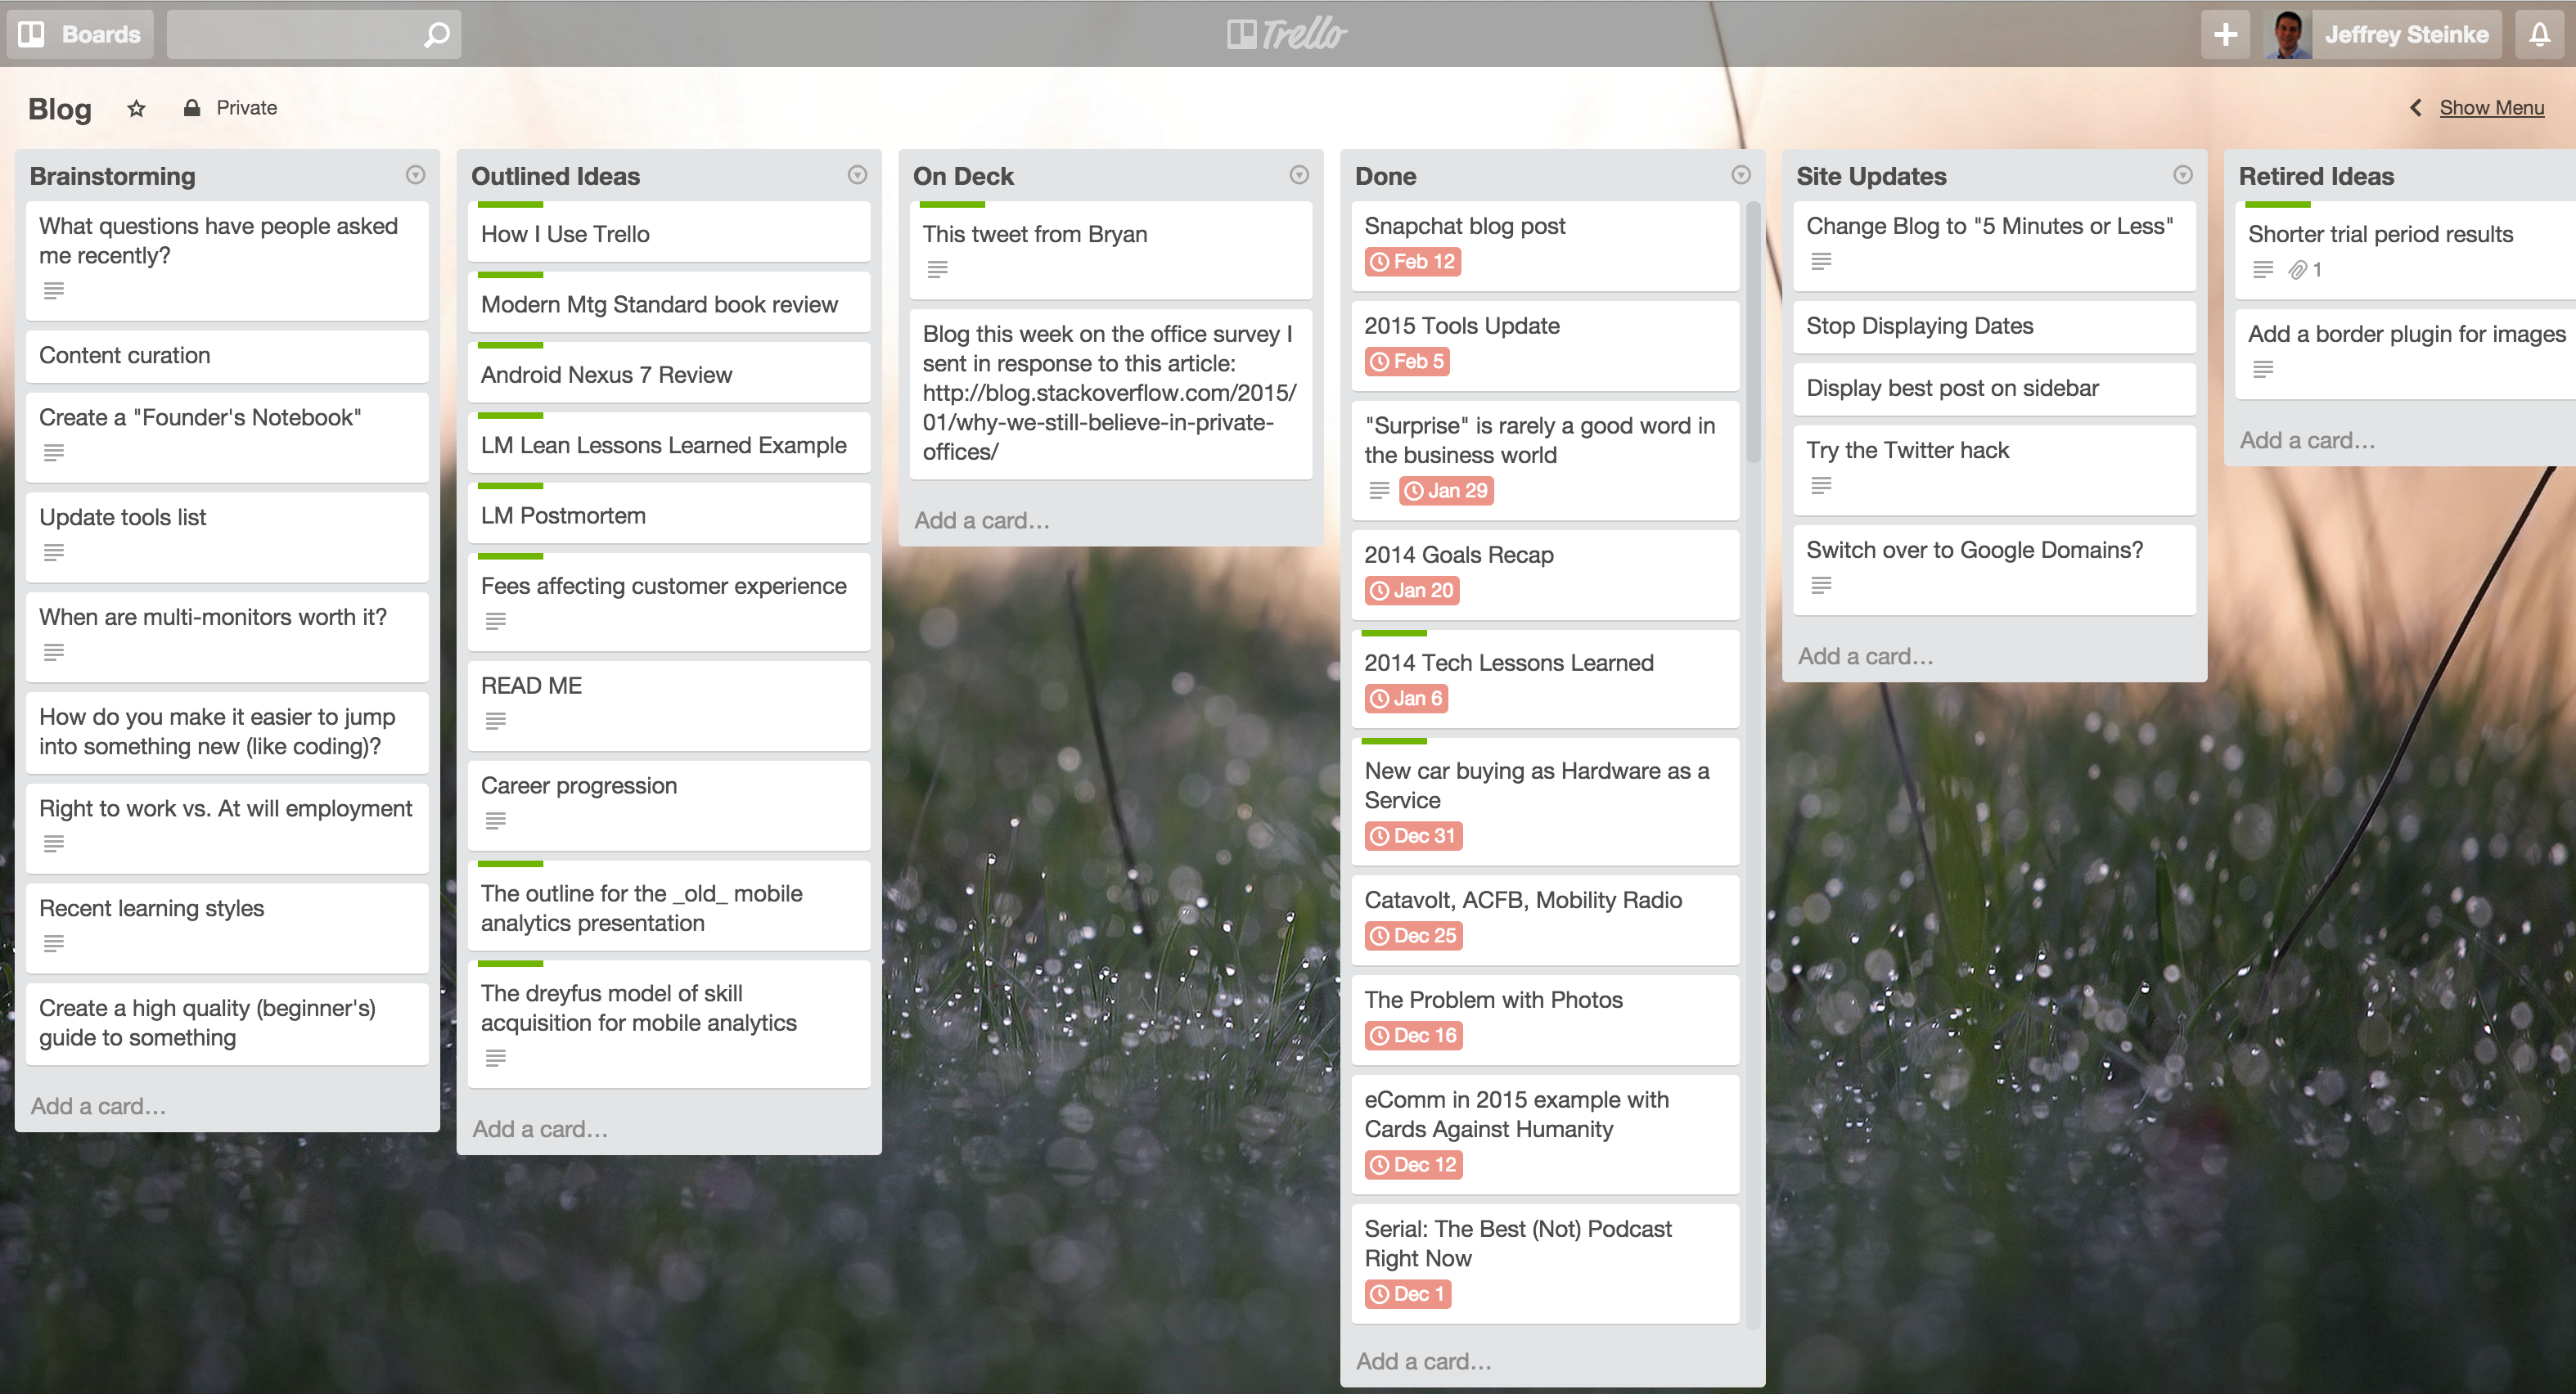
Task: Open Right to work vs. At will employment card
Action: 227,828
